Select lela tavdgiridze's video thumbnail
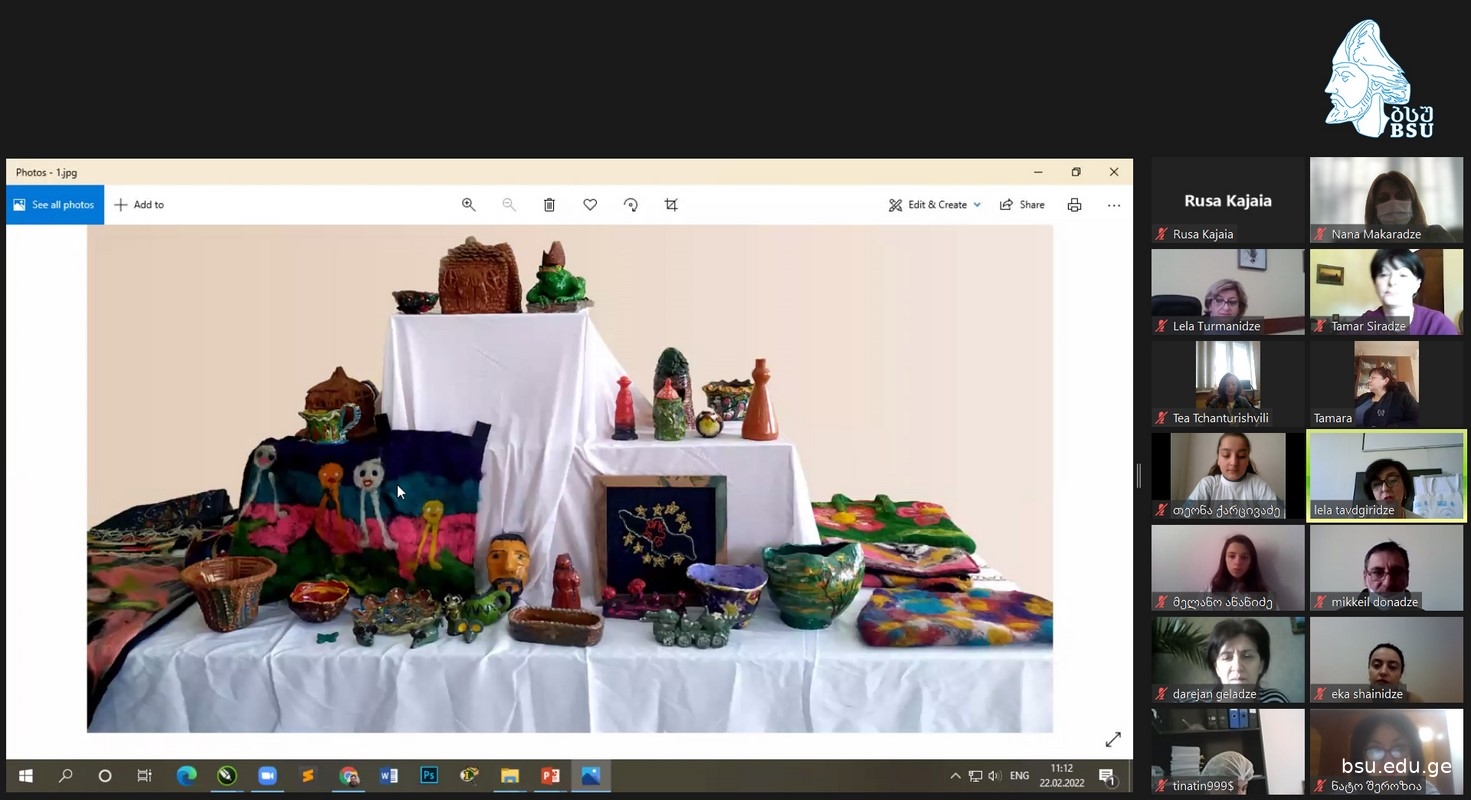Viewport: 1471px width, 800px height. [x=1386, y=475]
